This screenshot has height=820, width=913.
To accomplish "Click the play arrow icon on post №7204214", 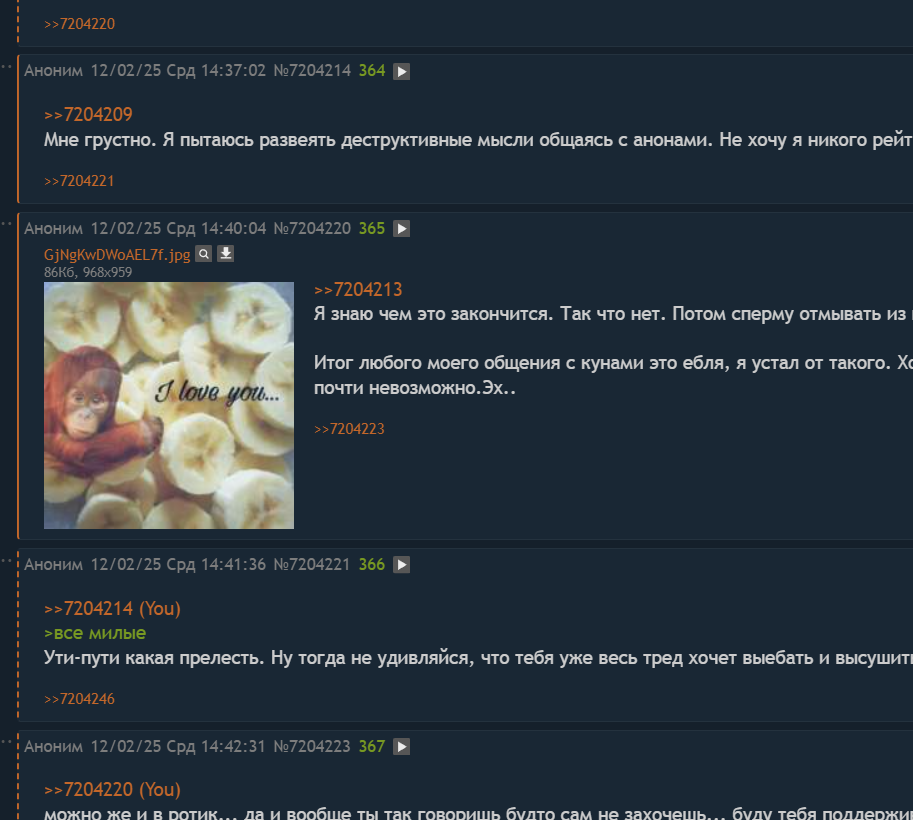I will click(x=401, y=71).
